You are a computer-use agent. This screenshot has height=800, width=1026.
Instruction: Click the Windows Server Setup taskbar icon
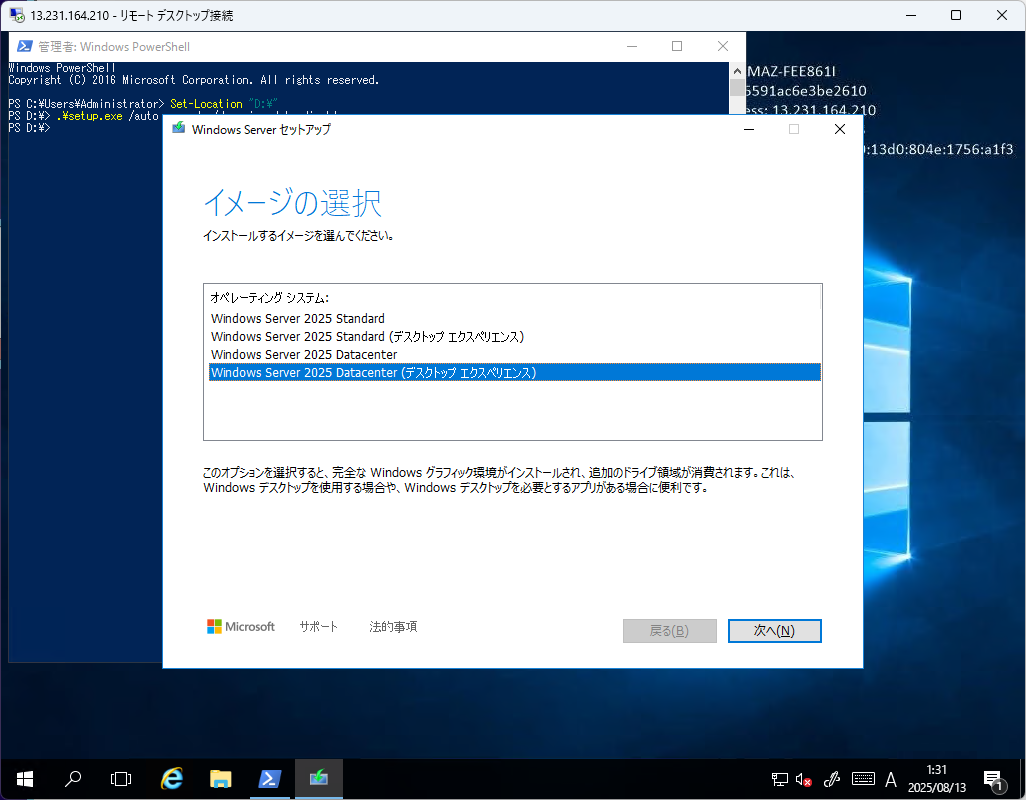[x=319, y=779]
